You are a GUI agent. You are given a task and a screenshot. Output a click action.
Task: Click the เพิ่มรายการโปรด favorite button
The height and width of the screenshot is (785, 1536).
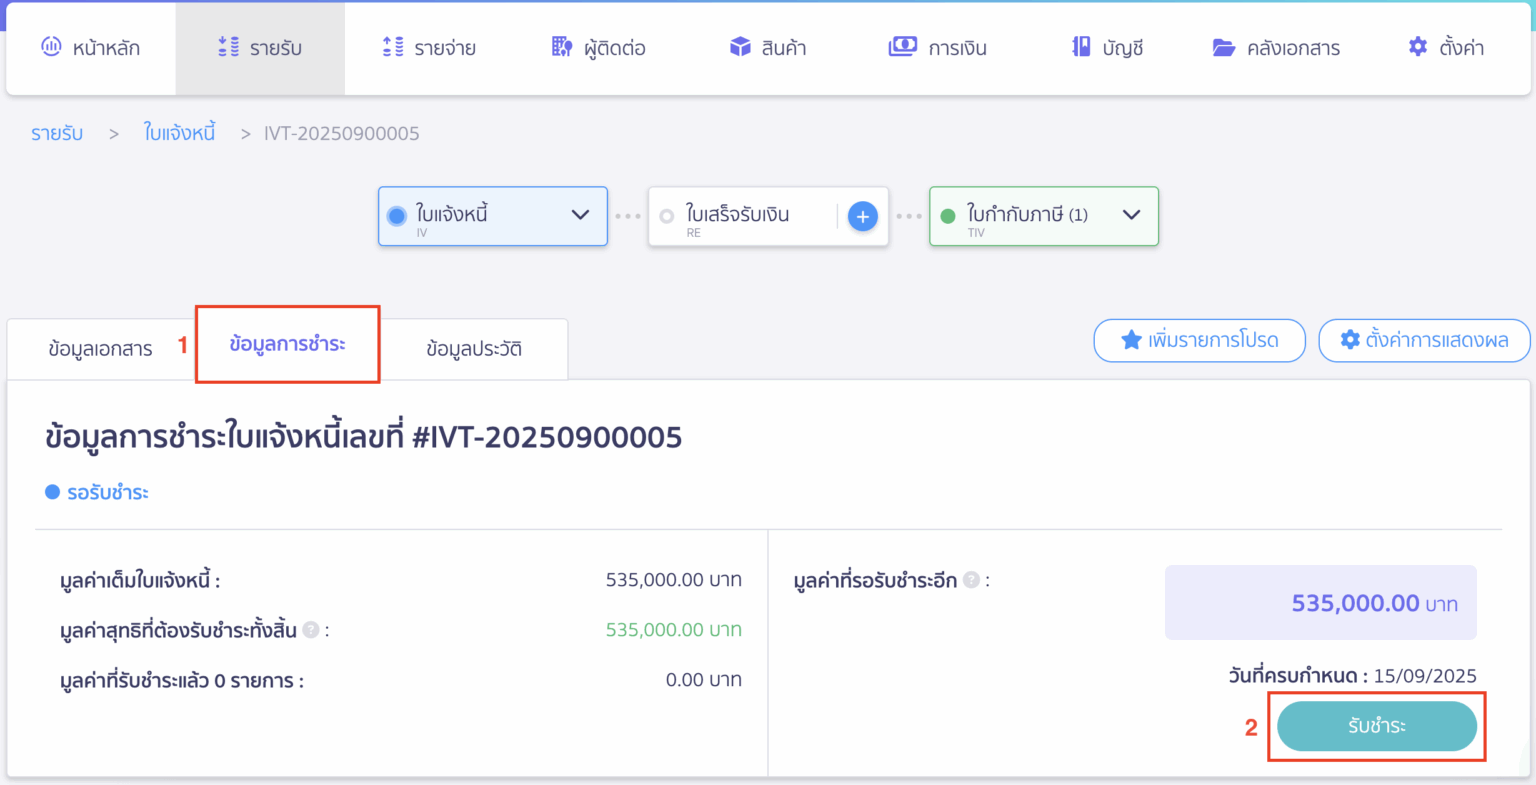[1199, 340]
